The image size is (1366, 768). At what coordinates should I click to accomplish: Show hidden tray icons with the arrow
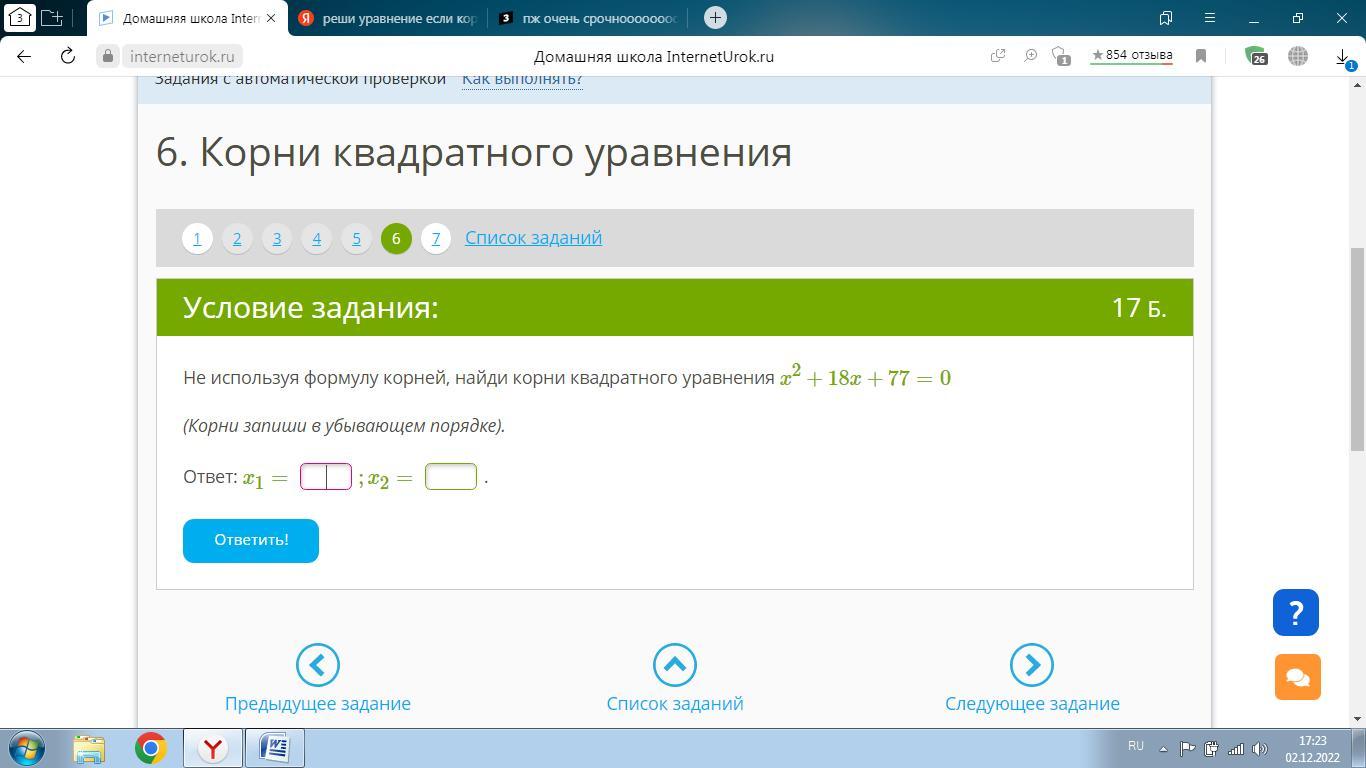point(1163,748)
